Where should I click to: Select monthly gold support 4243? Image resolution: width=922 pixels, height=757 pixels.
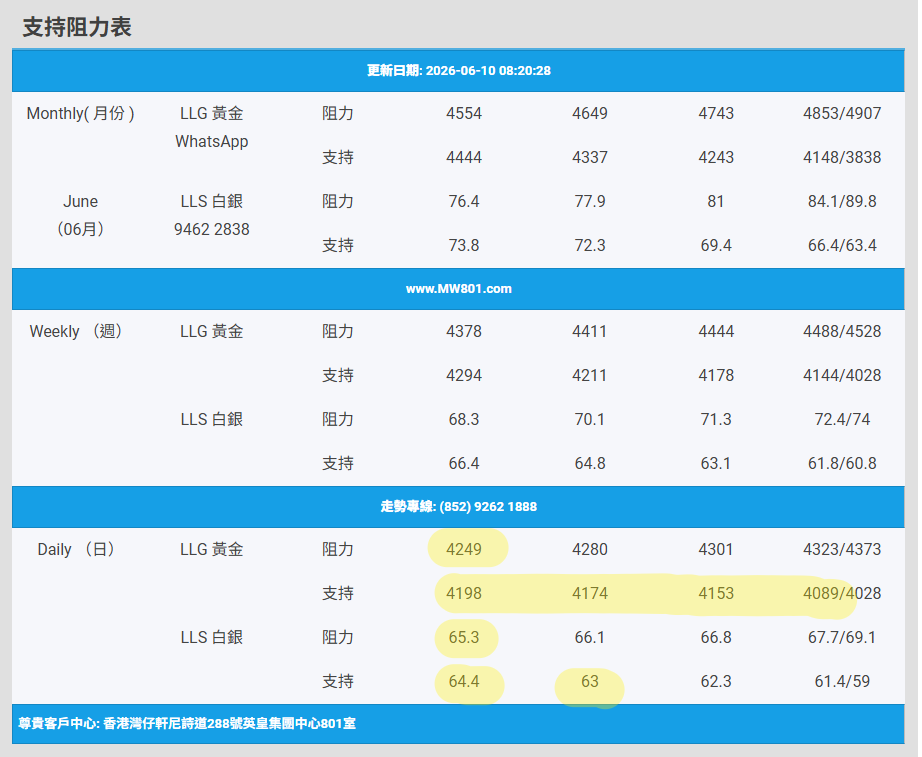(716, 157)
